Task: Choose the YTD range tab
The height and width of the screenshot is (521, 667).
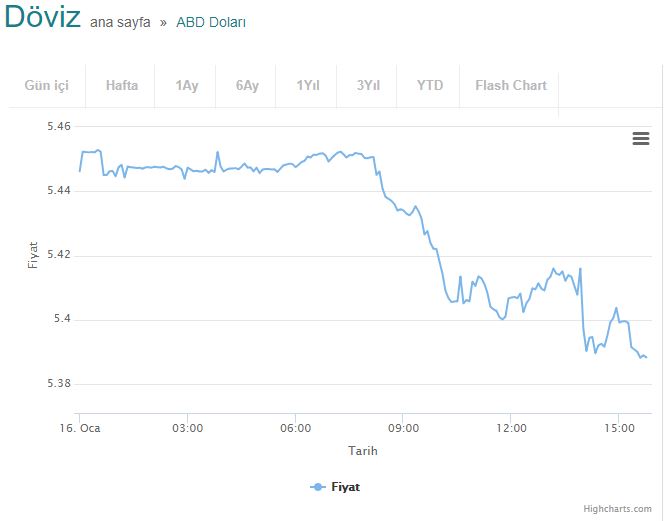Action: click(430, 86)
